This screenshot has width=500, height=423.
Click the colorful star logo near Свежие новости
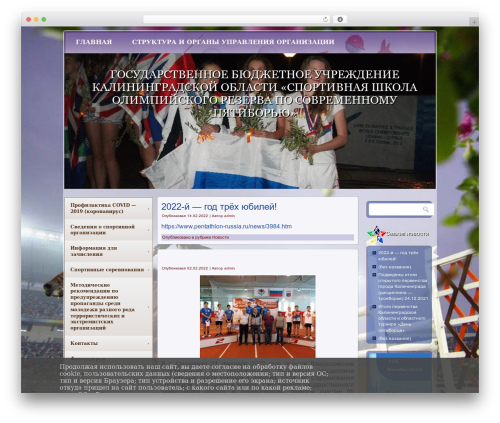click(x=376, y=235)
